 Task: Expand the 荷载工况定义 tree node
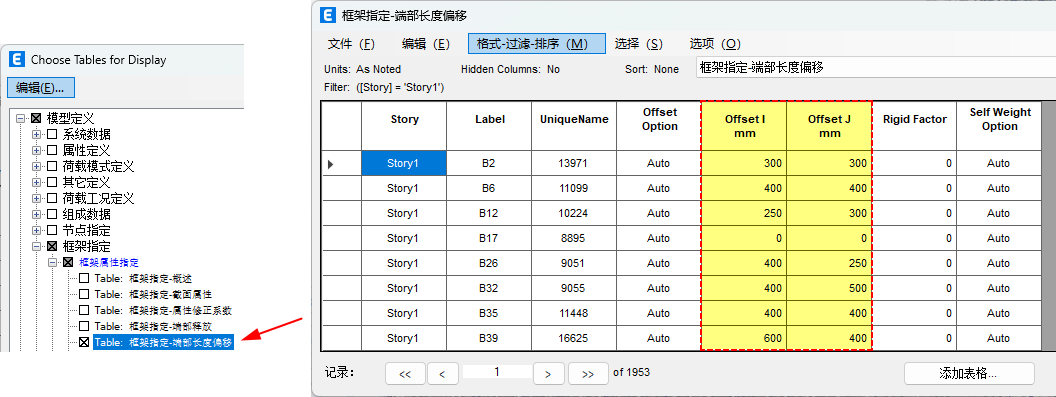(36, 198)
